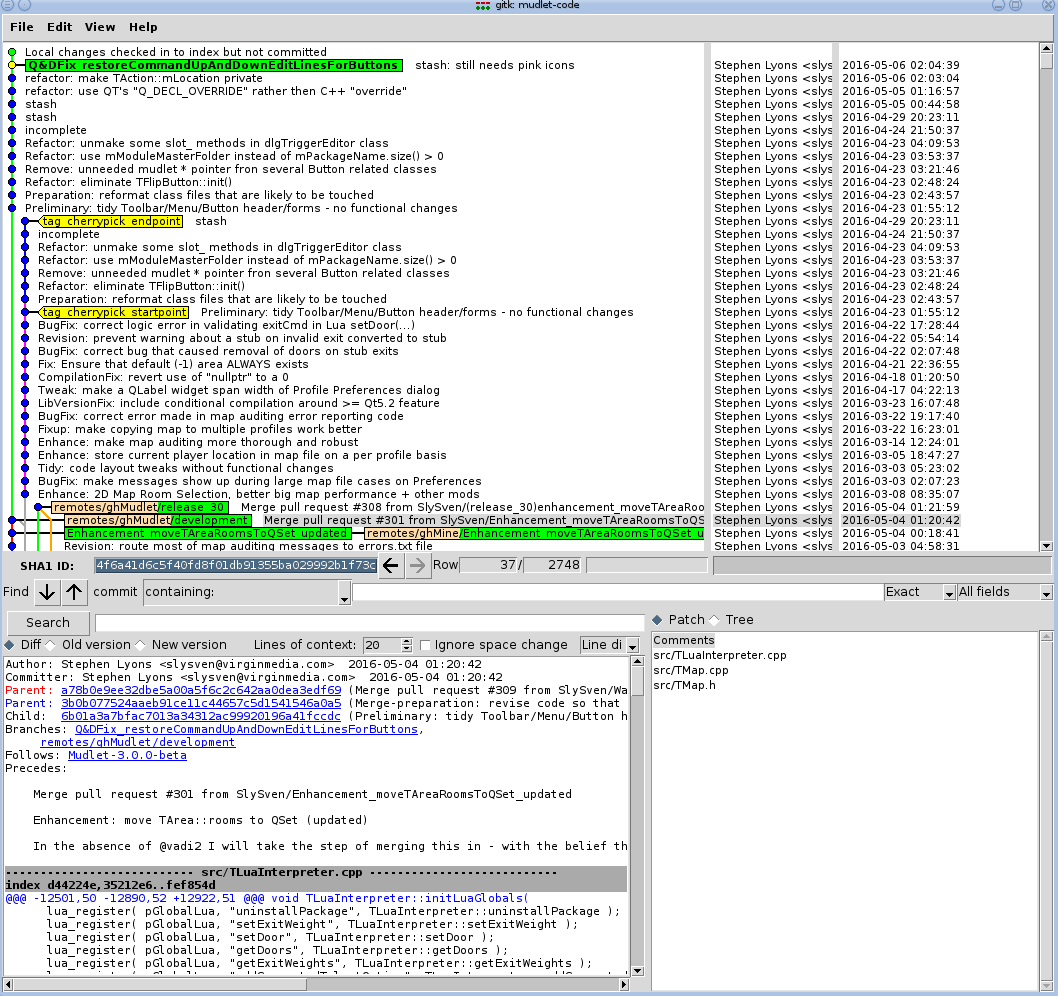
Task: Click the find text input field
Action: pyautogui.click(x=618, y=592)
